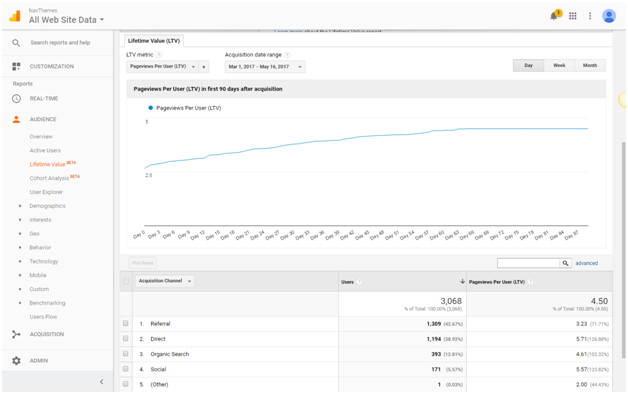Click the Search reports and help field

click(x=60, y=42)
